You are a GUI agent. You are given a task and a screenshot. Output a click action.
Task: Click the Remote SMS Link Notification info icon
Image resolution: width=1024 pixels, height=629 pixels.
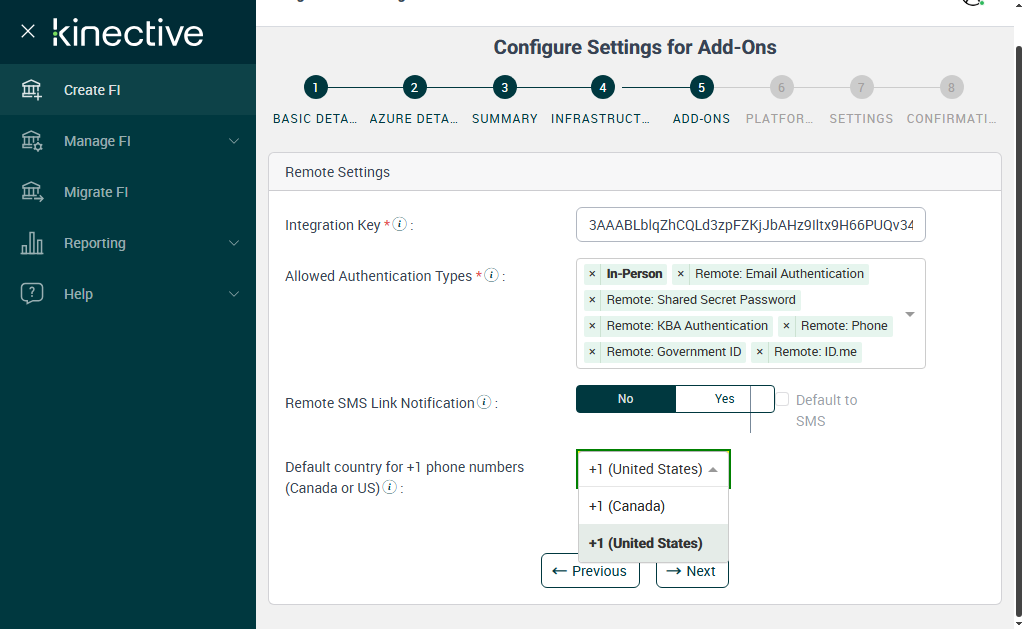tap(484, 402)
